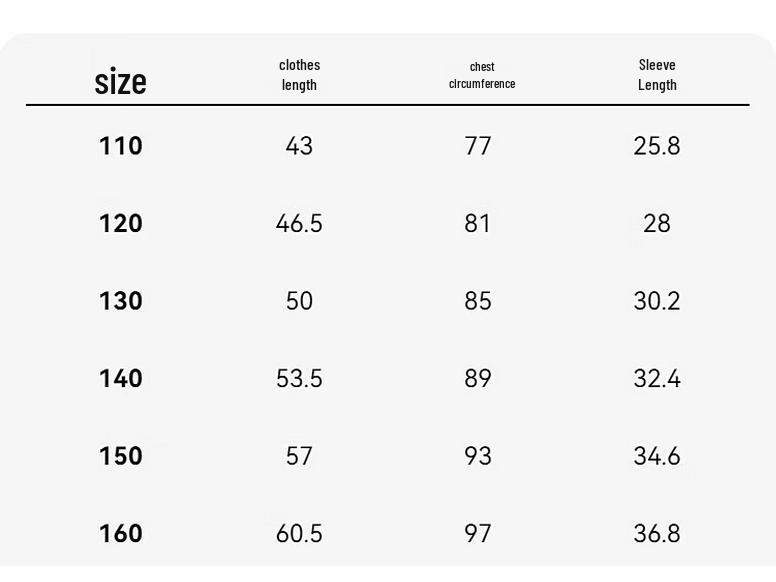This screenshot has width=776, height=582.
Task: Click sleeve length value 34.6
Action: click(x=657, y=456)
